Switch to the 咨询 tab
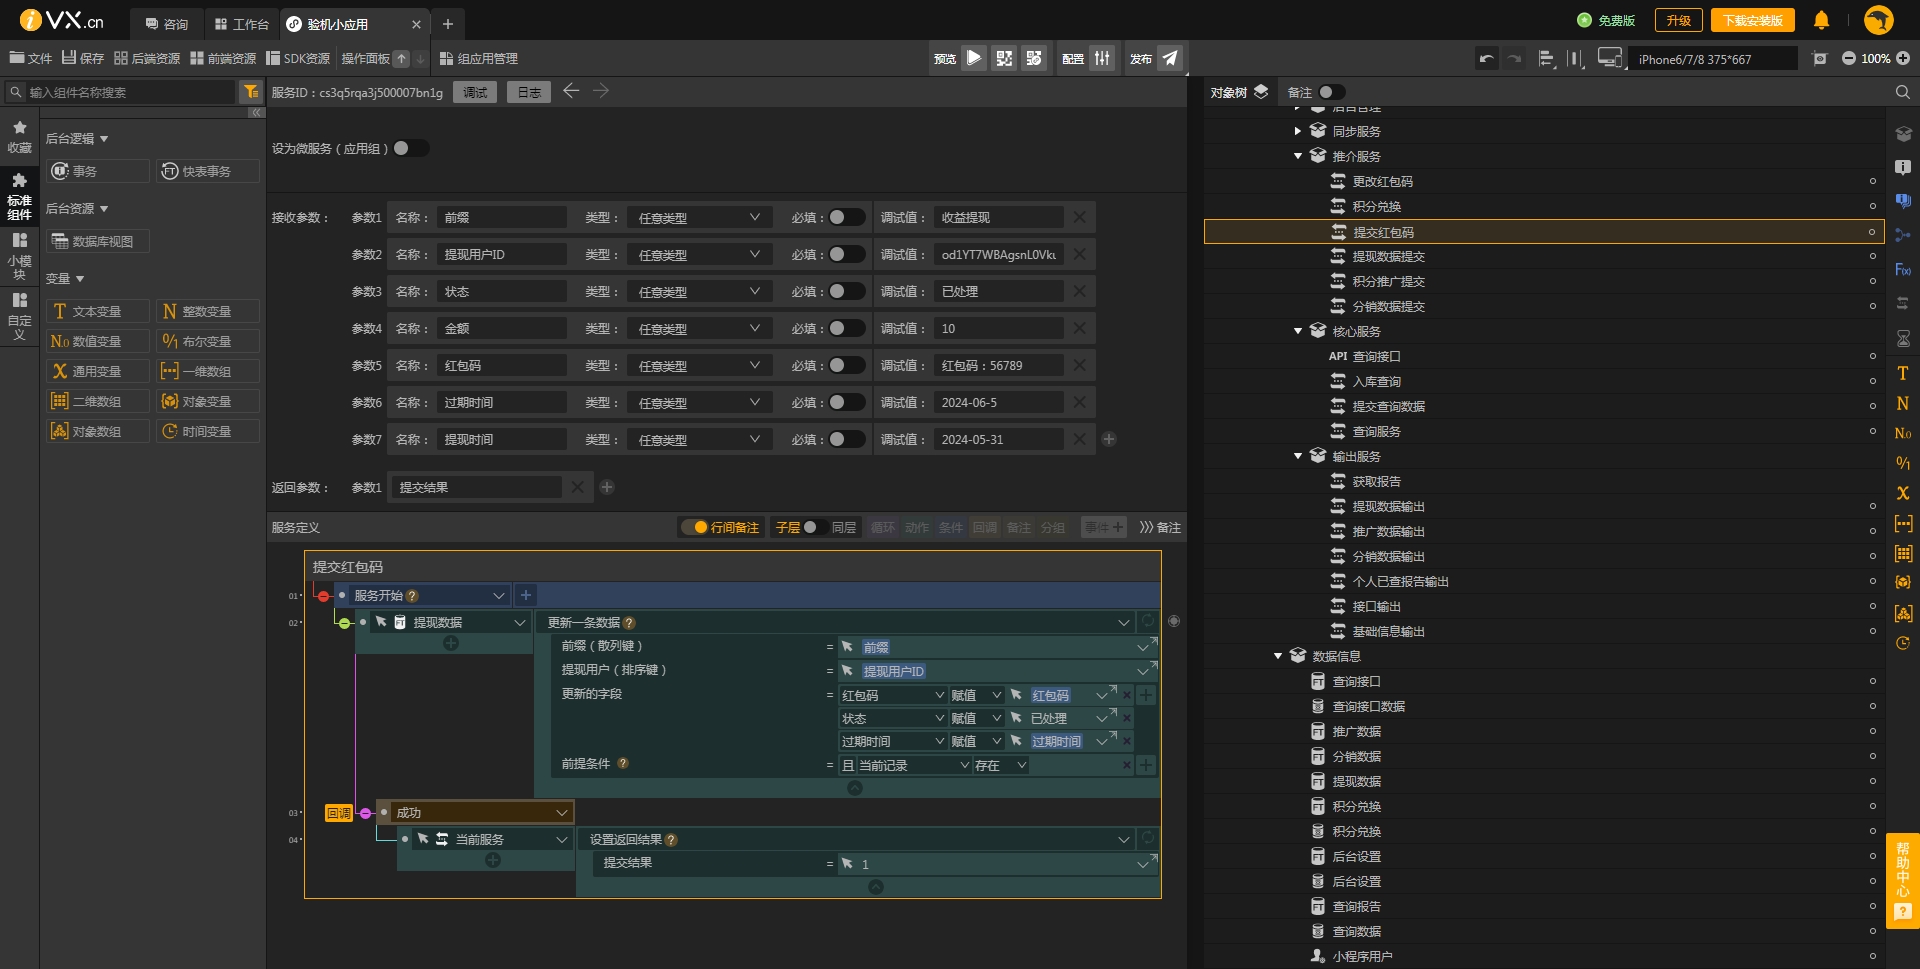Screen dimensions: 1920x969 [166, 23]
